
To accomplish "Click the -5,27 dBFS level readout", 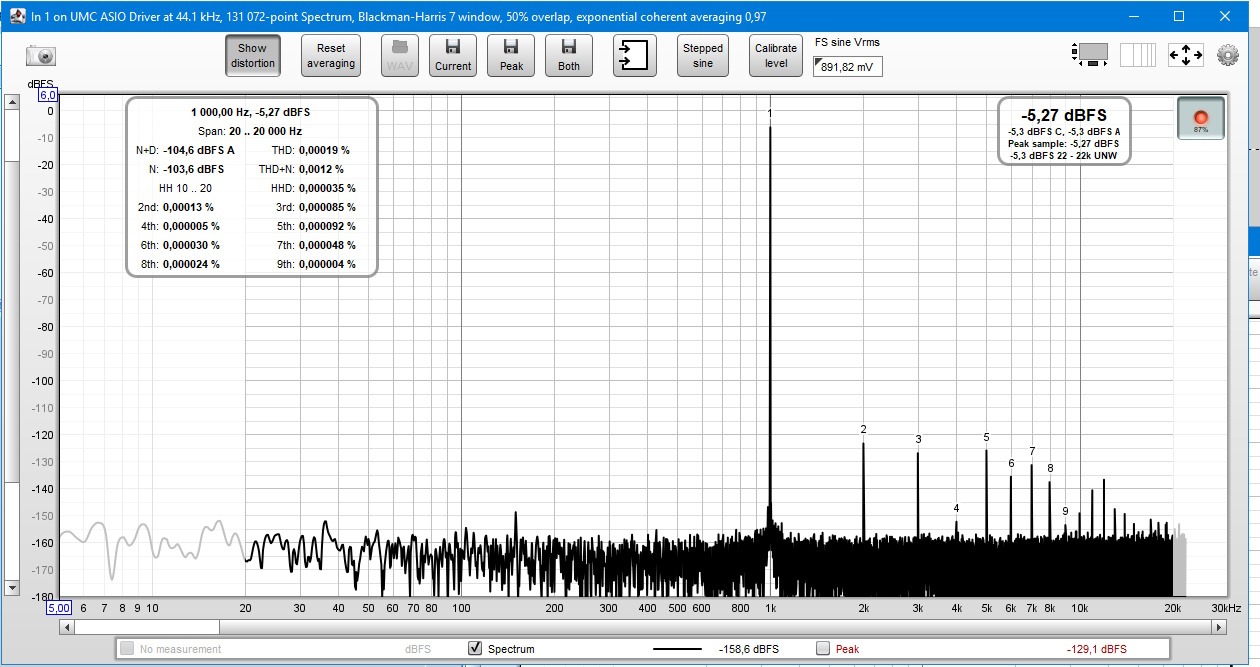I will [1064, 115].
